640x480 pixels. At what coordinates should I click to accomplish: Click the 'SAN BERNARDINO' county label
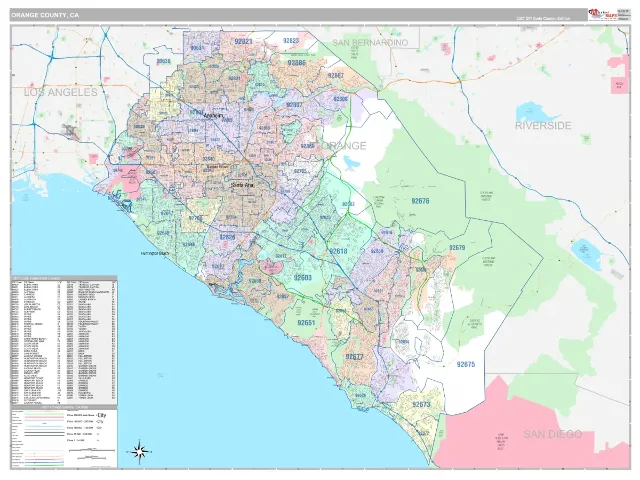[370, 42]
